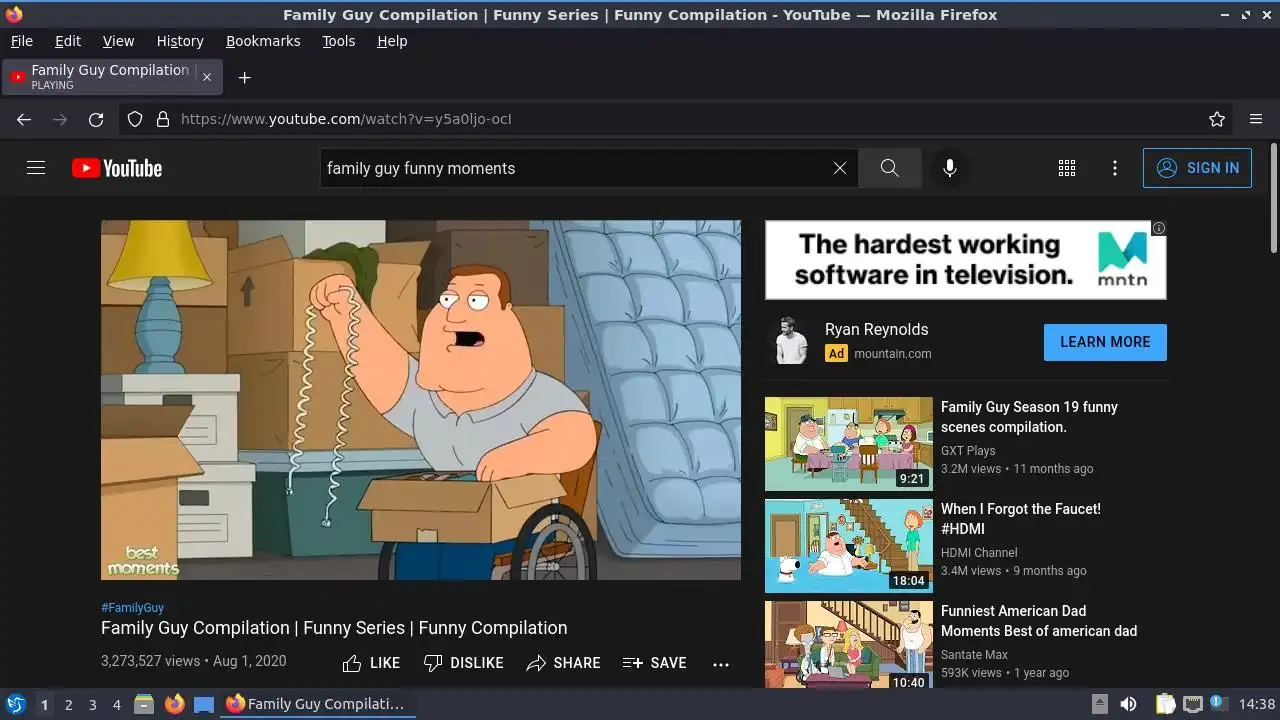Close the Family Guy Compilation tab
The width and height of the screenshot is (1280, 720).
point(207,77)
